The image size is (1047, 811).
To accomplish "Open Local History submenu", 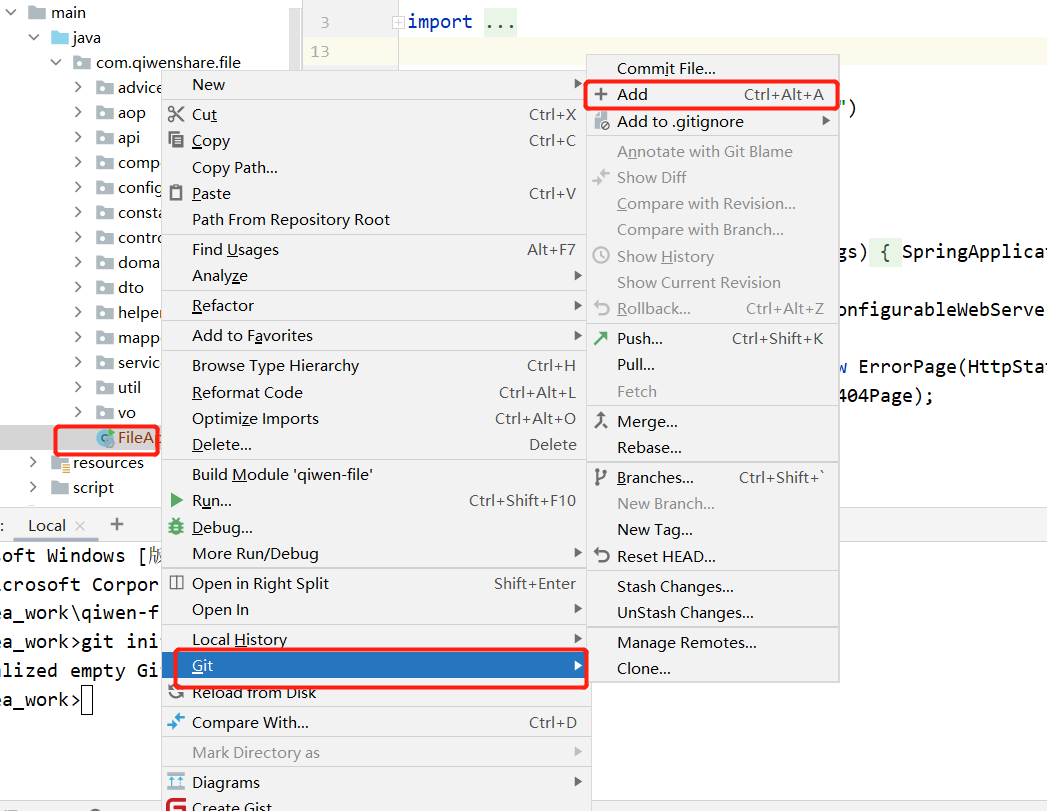I will coord(374,639).
